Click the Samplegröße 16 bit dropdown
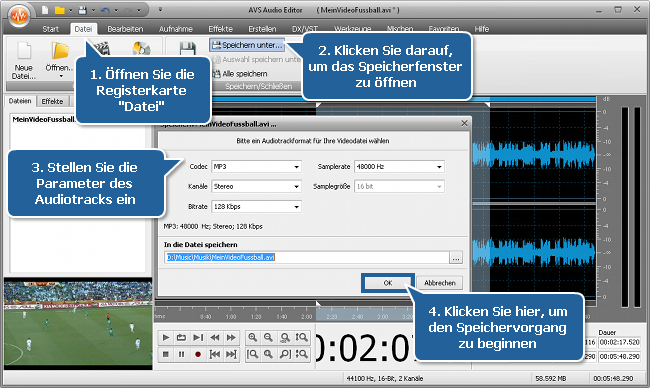Viewport: 650px width, 388px height. [x=399, y=187]
